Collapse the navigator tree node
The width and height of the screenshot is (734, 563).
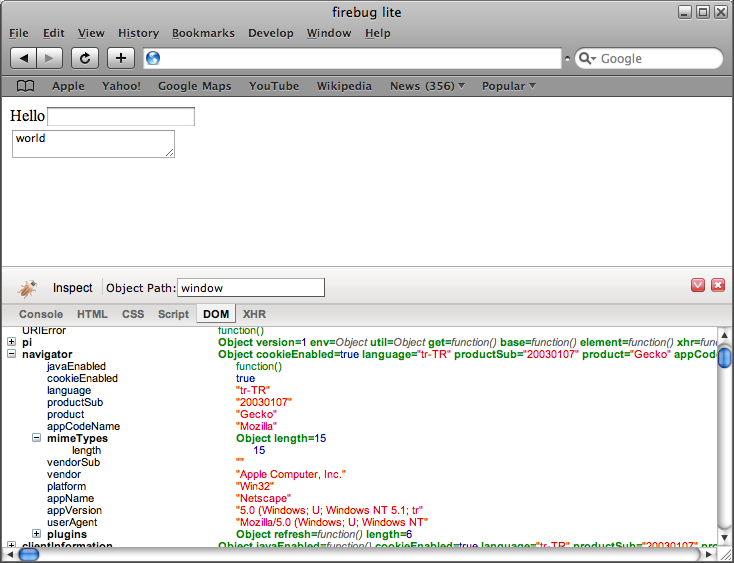11,354
